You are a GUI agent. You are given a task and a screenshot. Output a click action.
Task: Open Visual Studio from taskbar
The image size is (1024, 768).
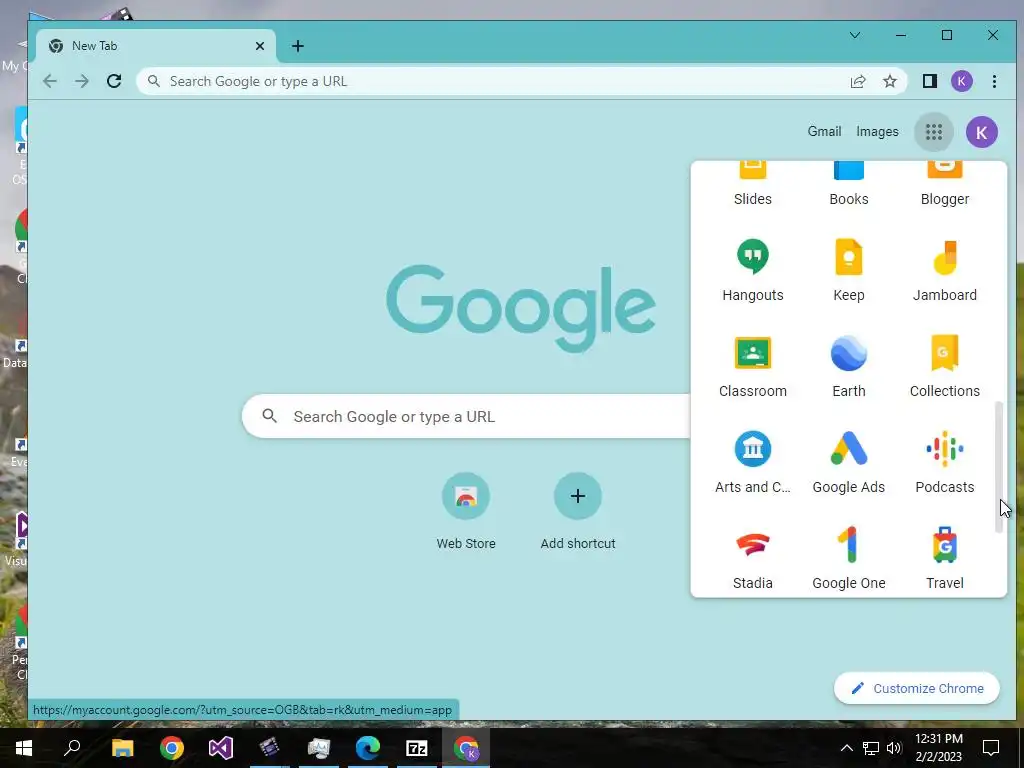click(221, 748)
